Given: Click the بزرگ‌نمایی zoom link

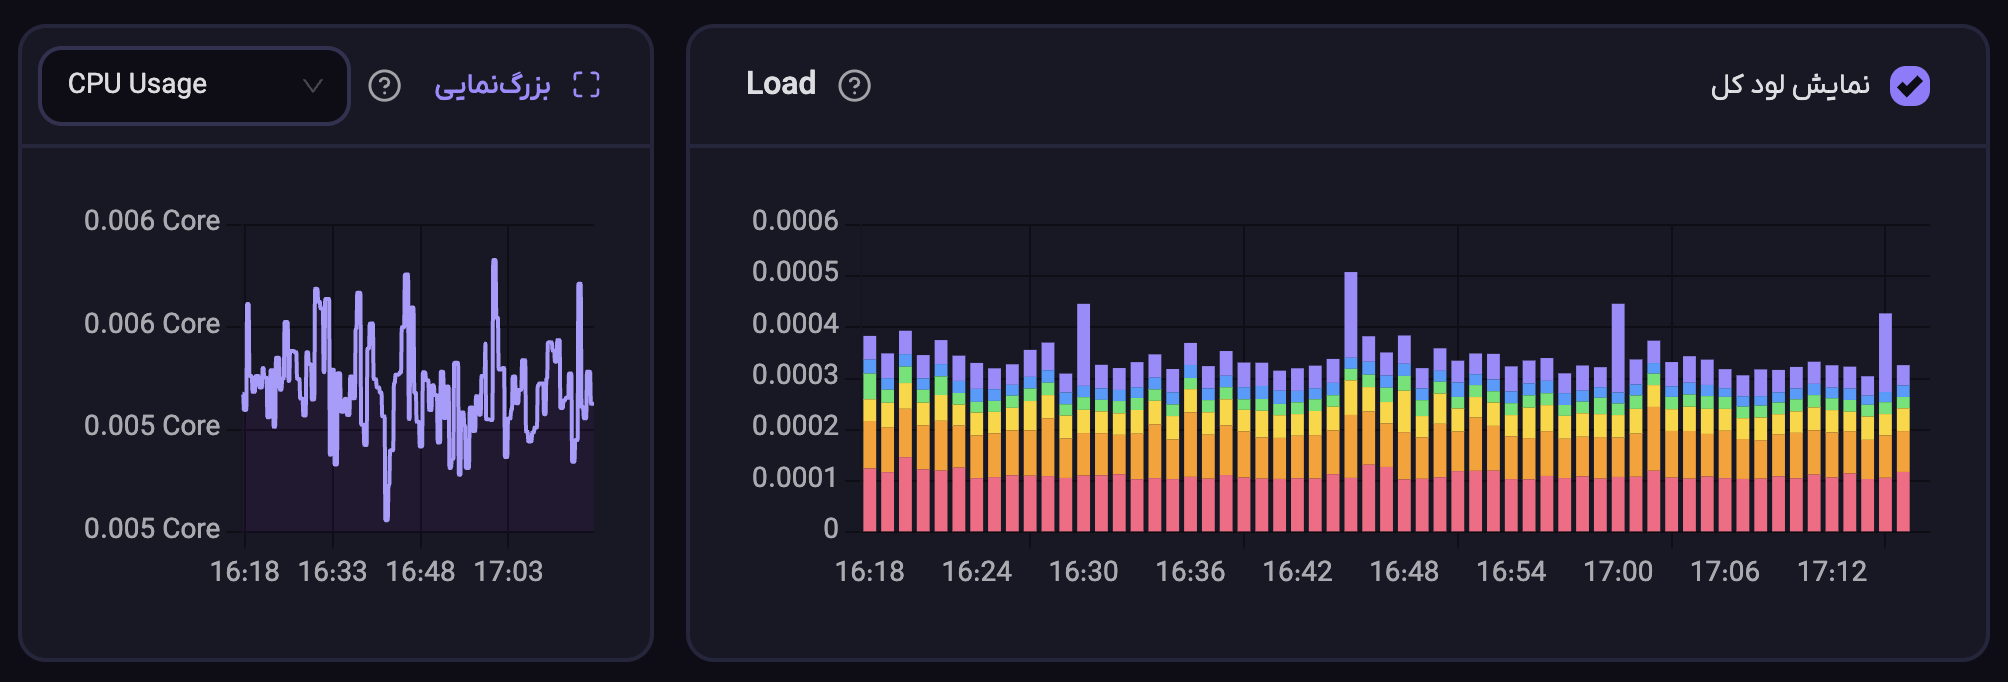Looking at the screenshot, I should pos(492,86).
